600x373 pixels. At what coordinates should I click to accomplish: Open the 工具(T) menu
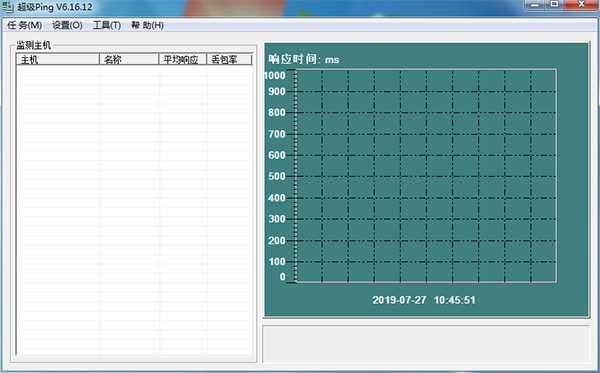point(107,25)
